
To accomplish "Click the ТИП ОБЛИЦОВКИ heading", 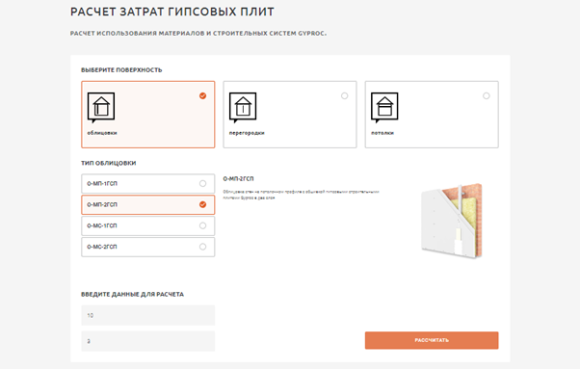I will [109, 163].
